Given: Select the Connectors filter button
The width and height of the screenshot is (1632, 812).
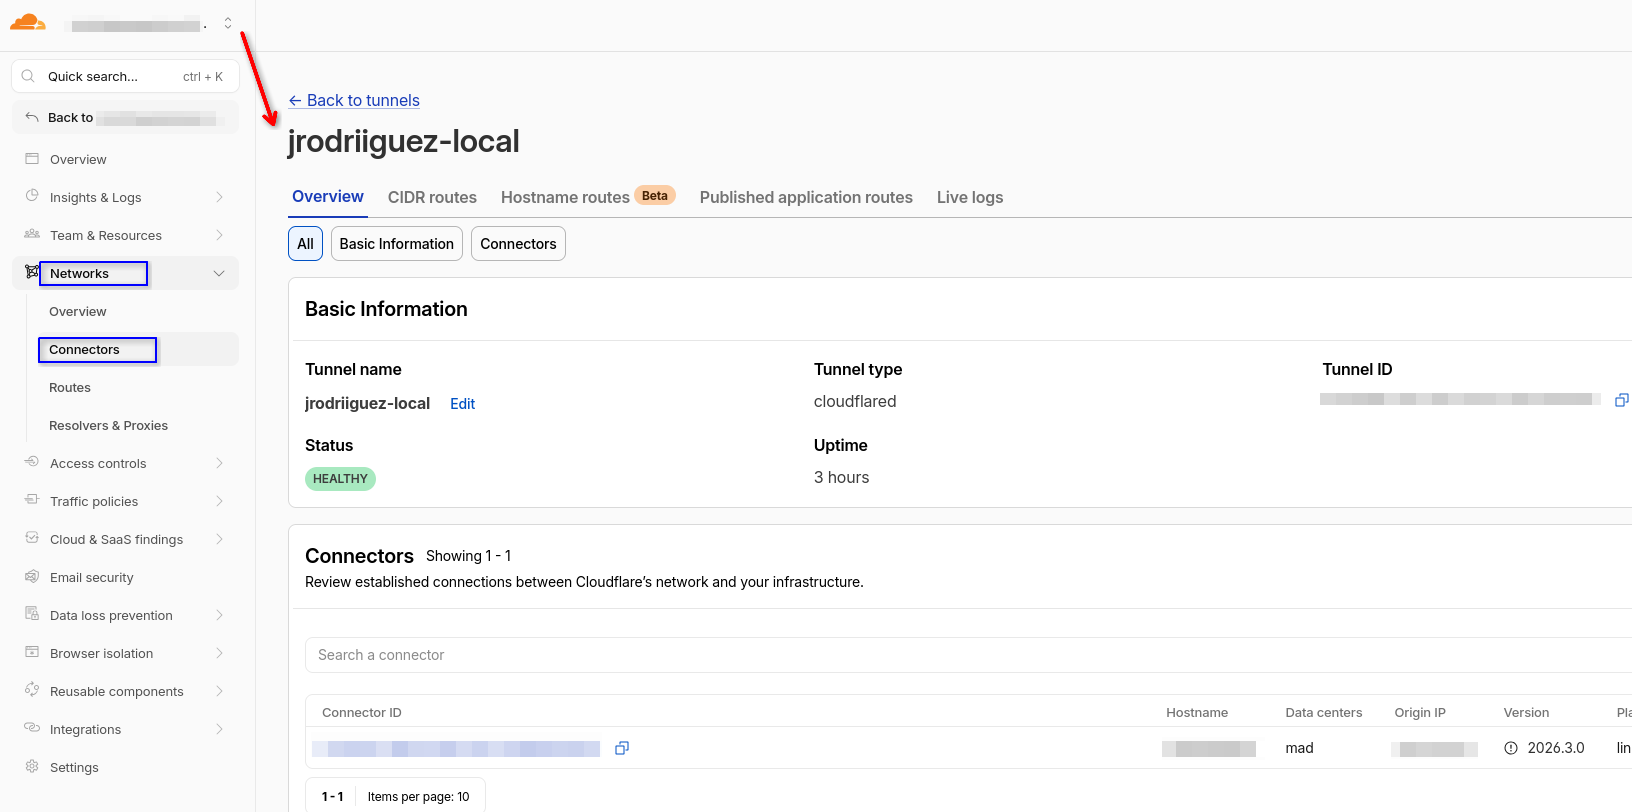Looking at the screenshot, I should coord(518,244).
